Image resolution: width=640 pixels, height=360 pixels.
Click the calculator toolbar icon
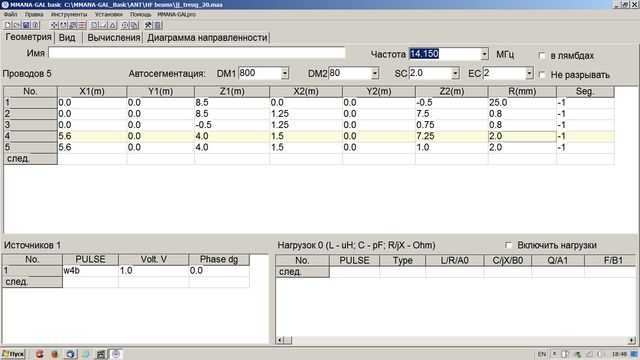(158, 25)
